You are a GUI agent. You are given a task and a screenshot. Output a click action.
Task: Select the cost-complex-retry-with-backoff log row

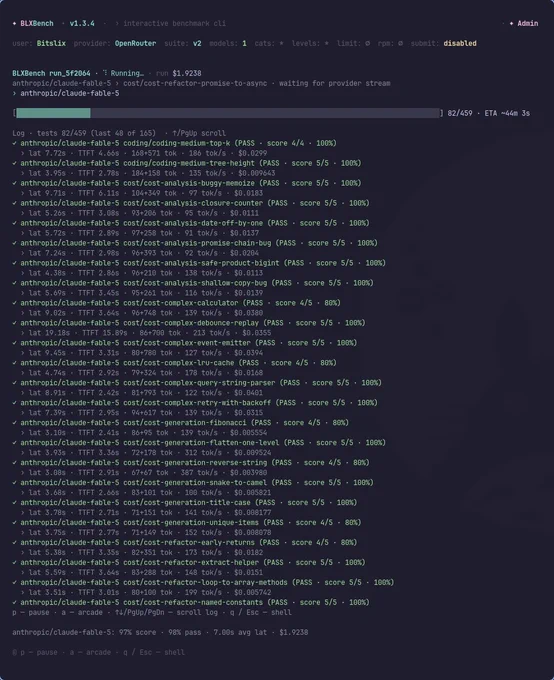point(195,402)
